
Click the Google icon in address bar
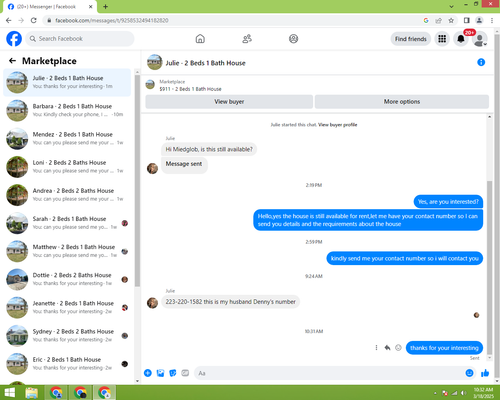point(426,20)
